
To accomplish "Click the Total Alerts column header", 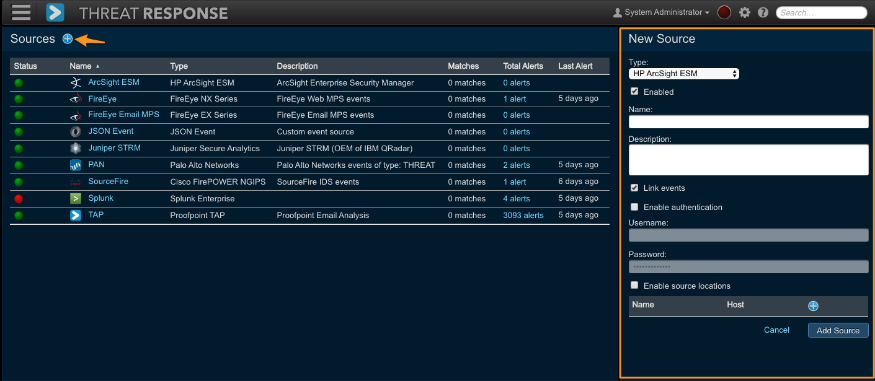I will point(523,66).
